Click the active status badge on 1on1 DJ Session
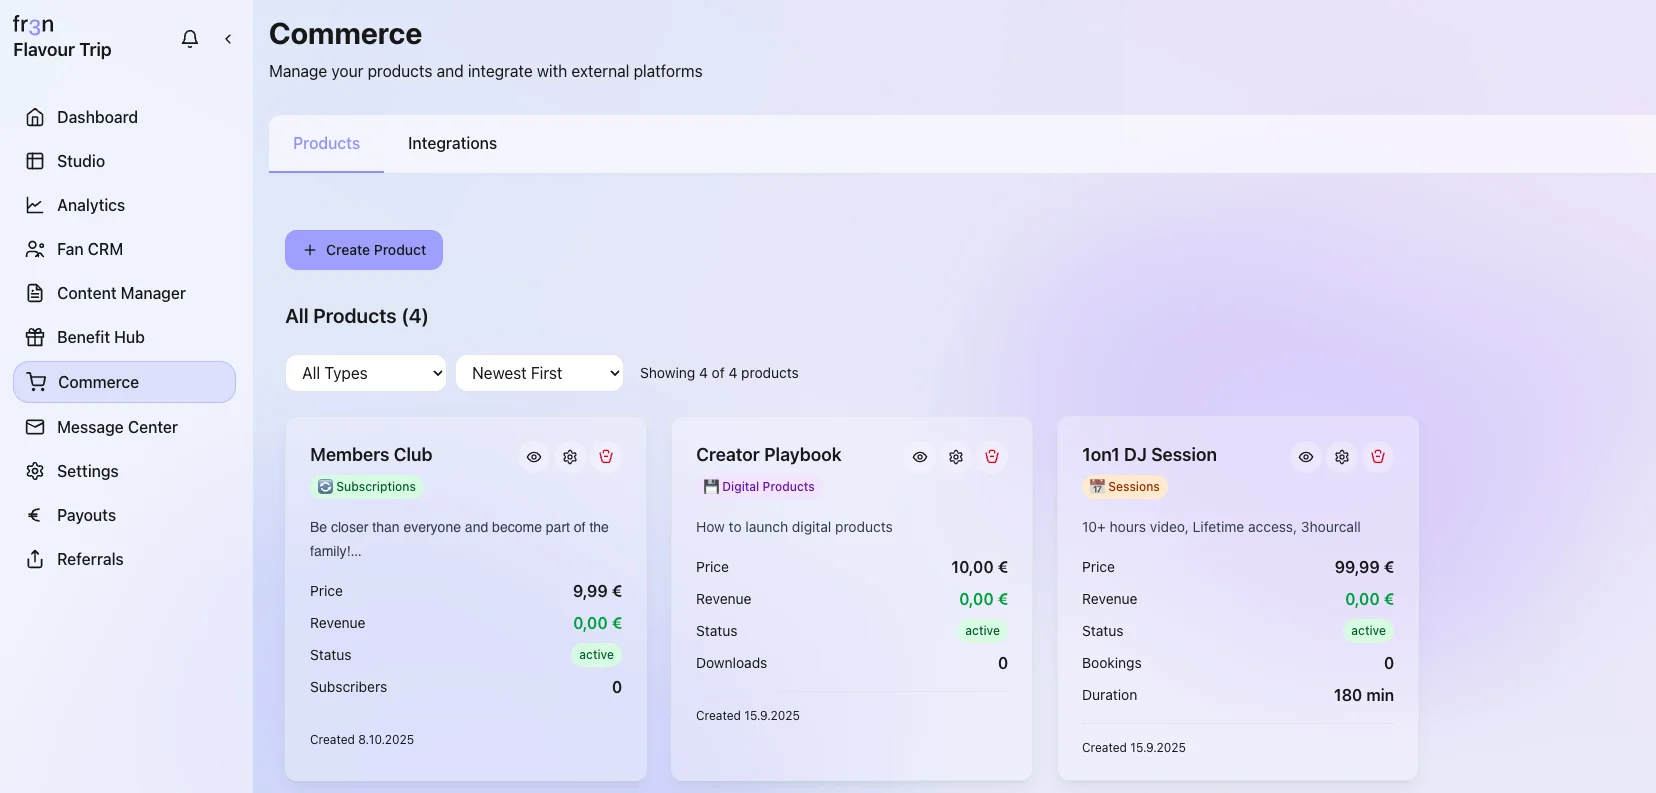This screenshot has width=1656, height=793. coord(1368,631)
